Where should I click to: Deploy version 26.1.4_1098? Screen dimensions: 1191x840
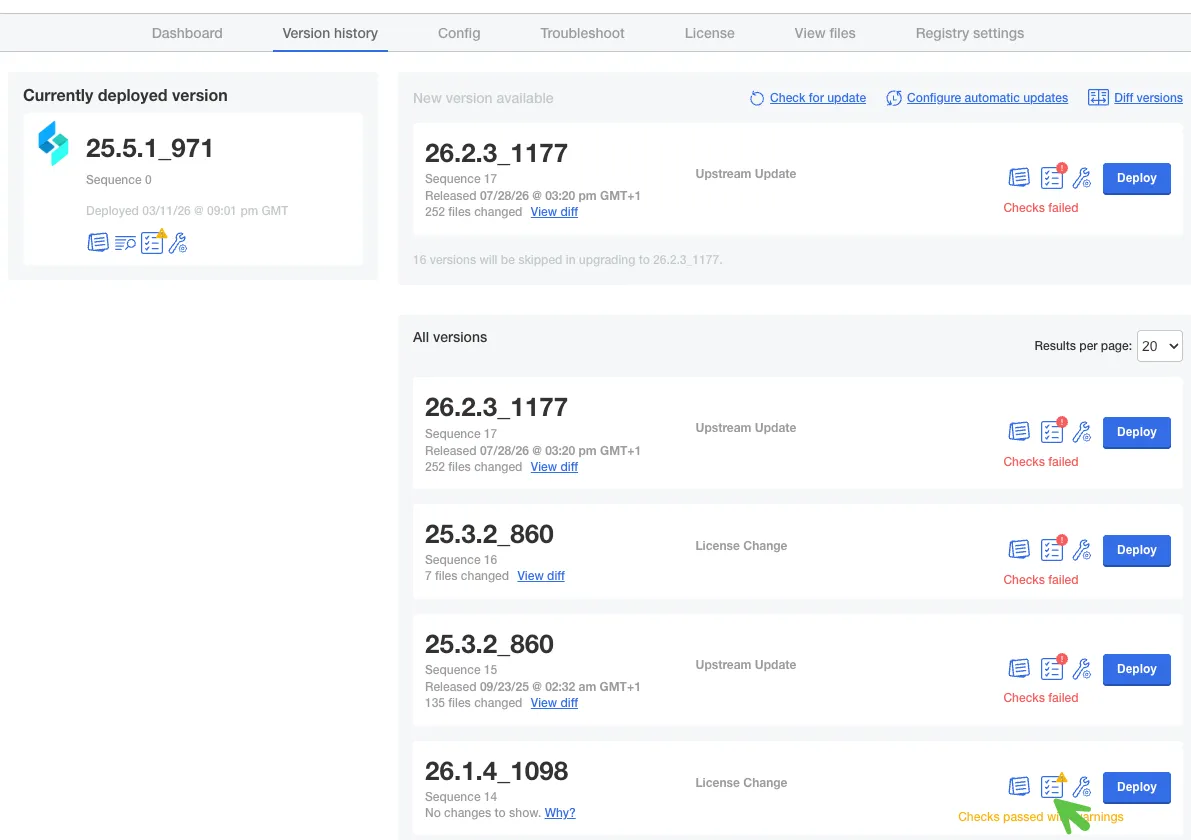(x=1136, y=788)
